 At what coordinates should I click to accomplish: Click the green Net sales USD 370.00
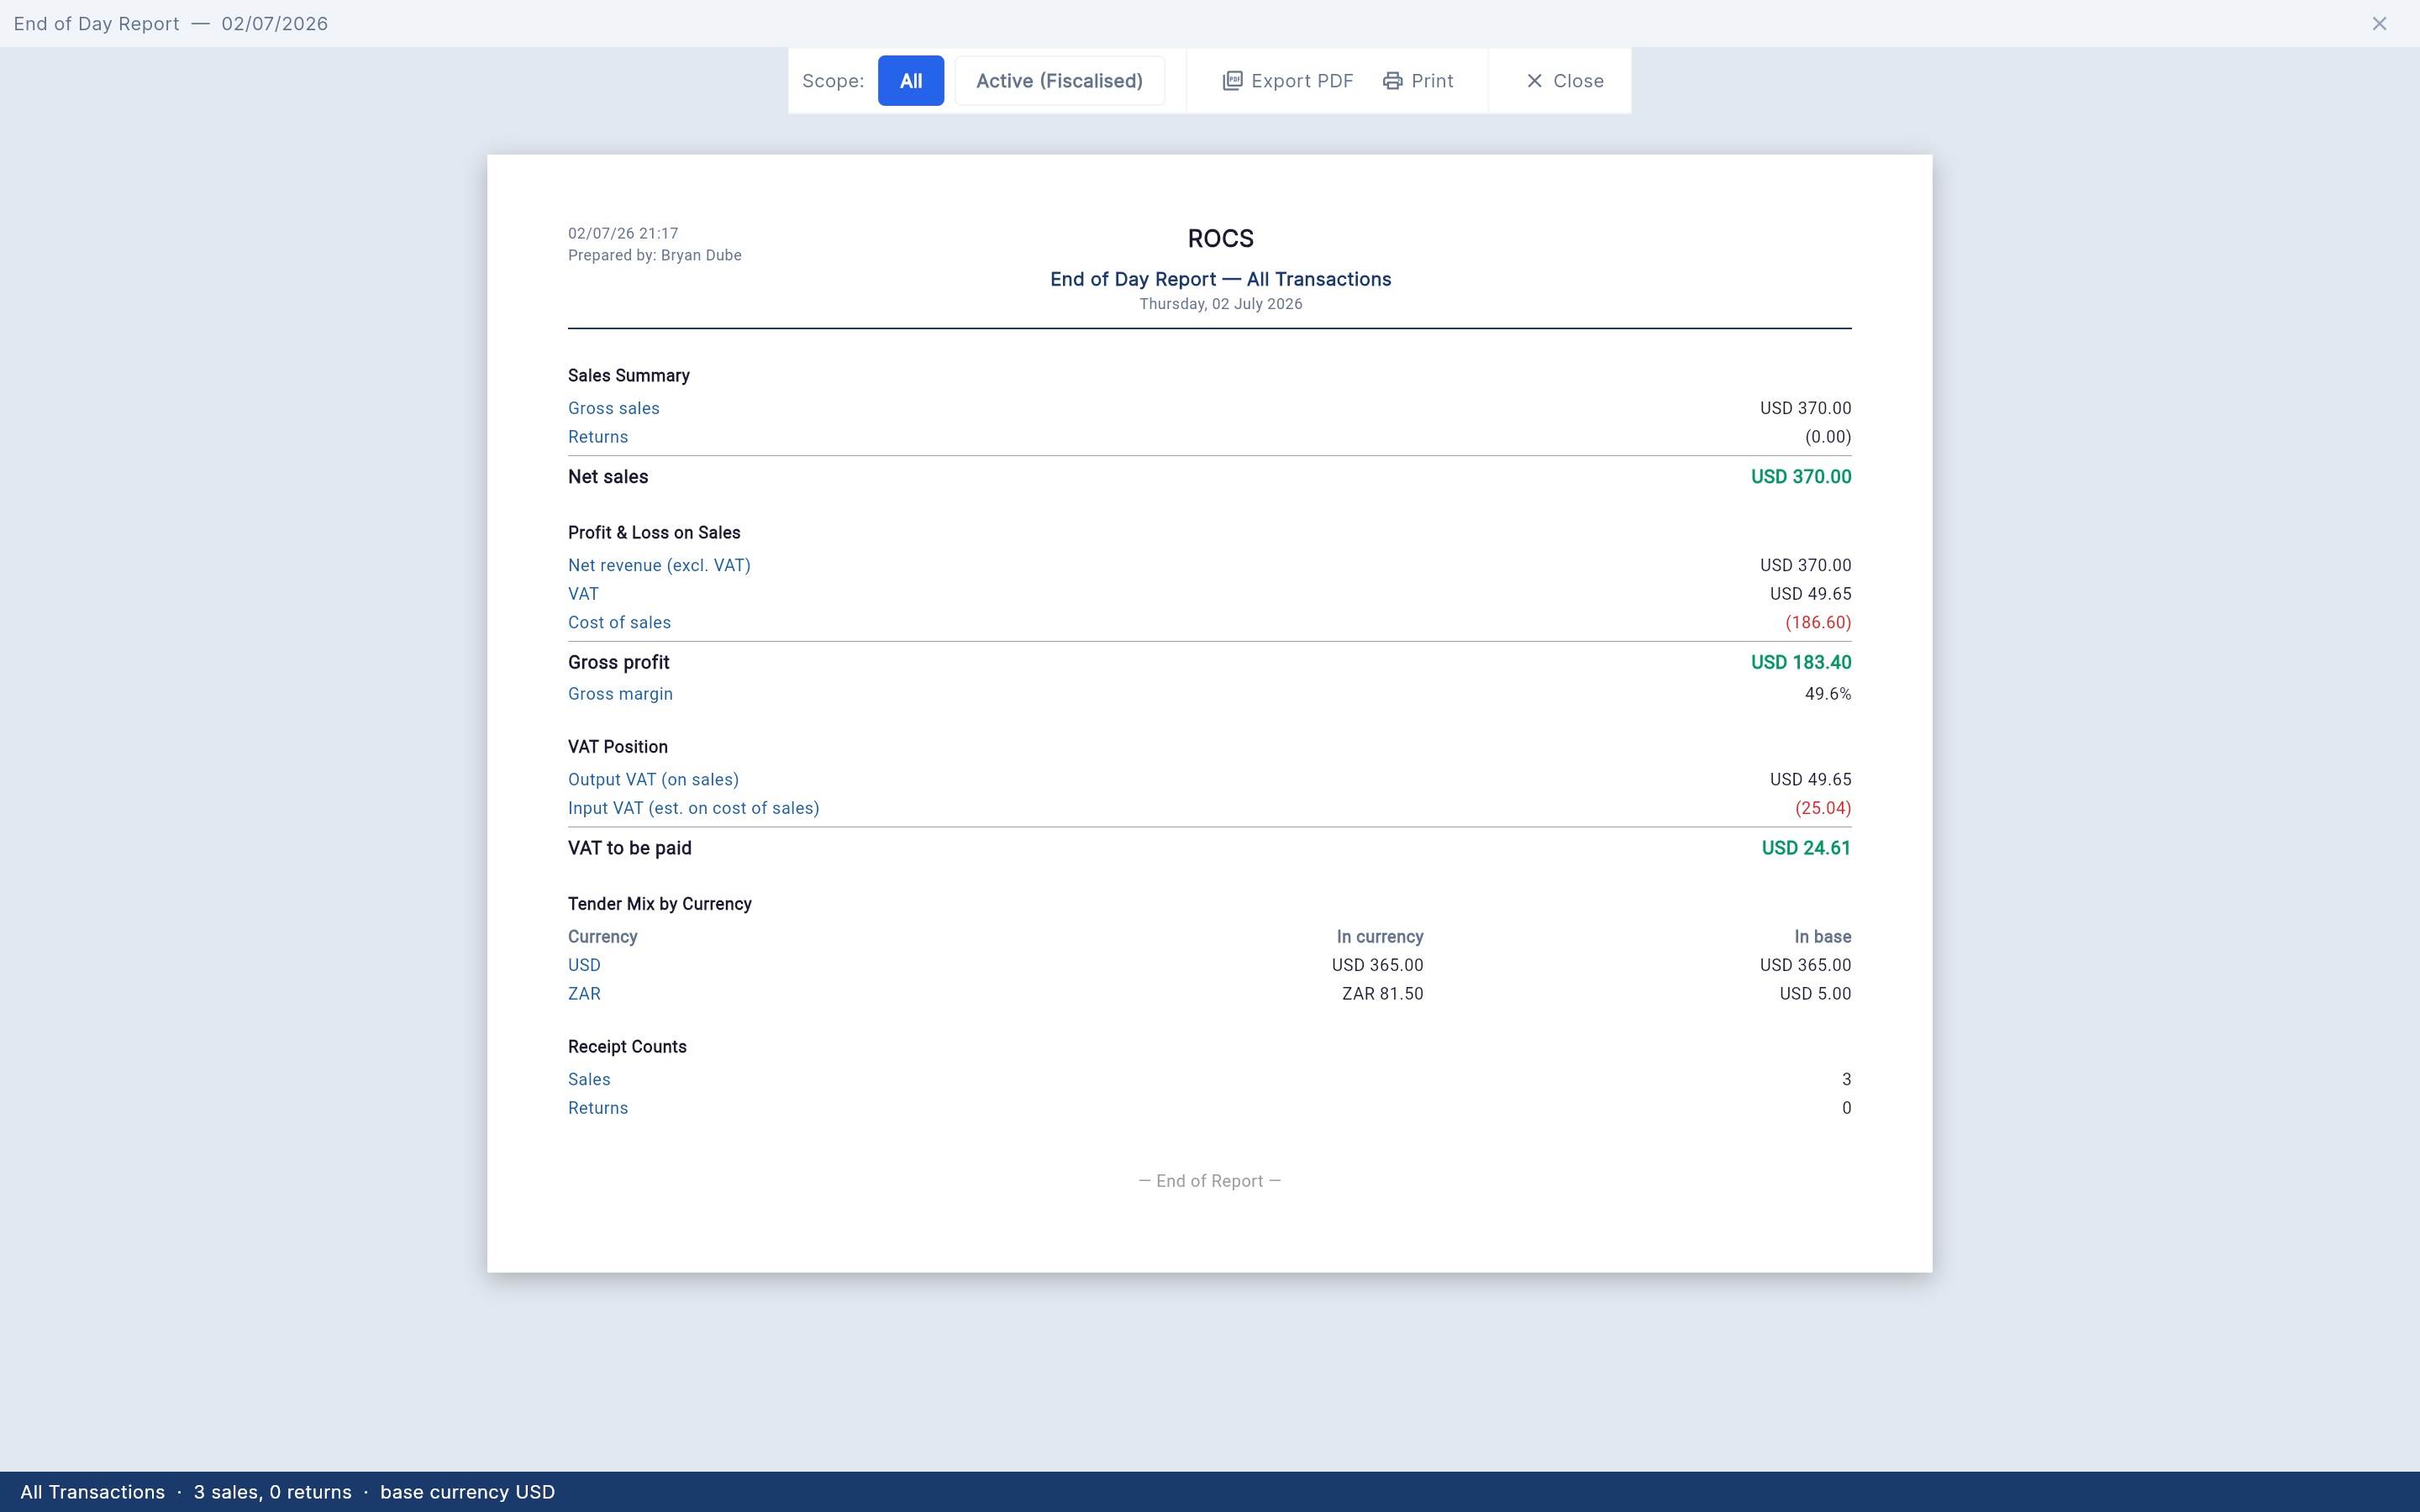point(1801,477)
